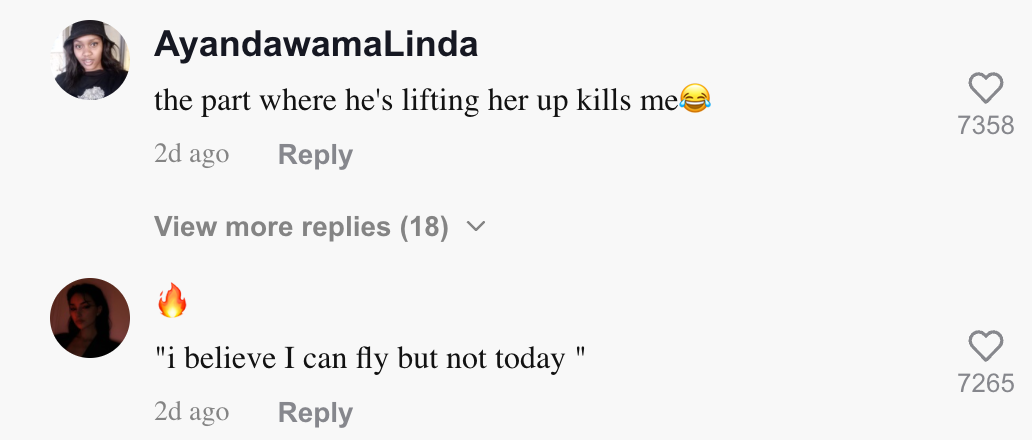Click the "(18)" reply count

click(x=424, y=227)
